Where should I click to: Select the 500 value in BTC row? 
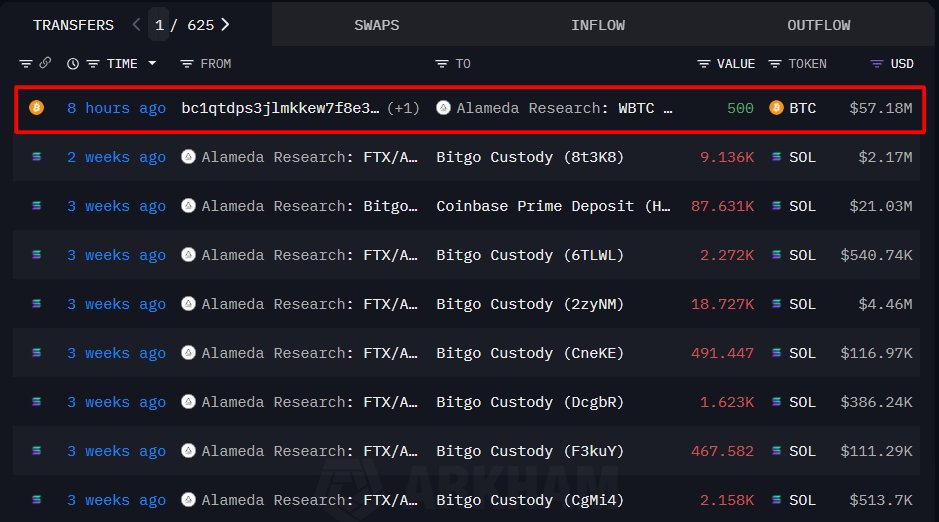(740, 108)
